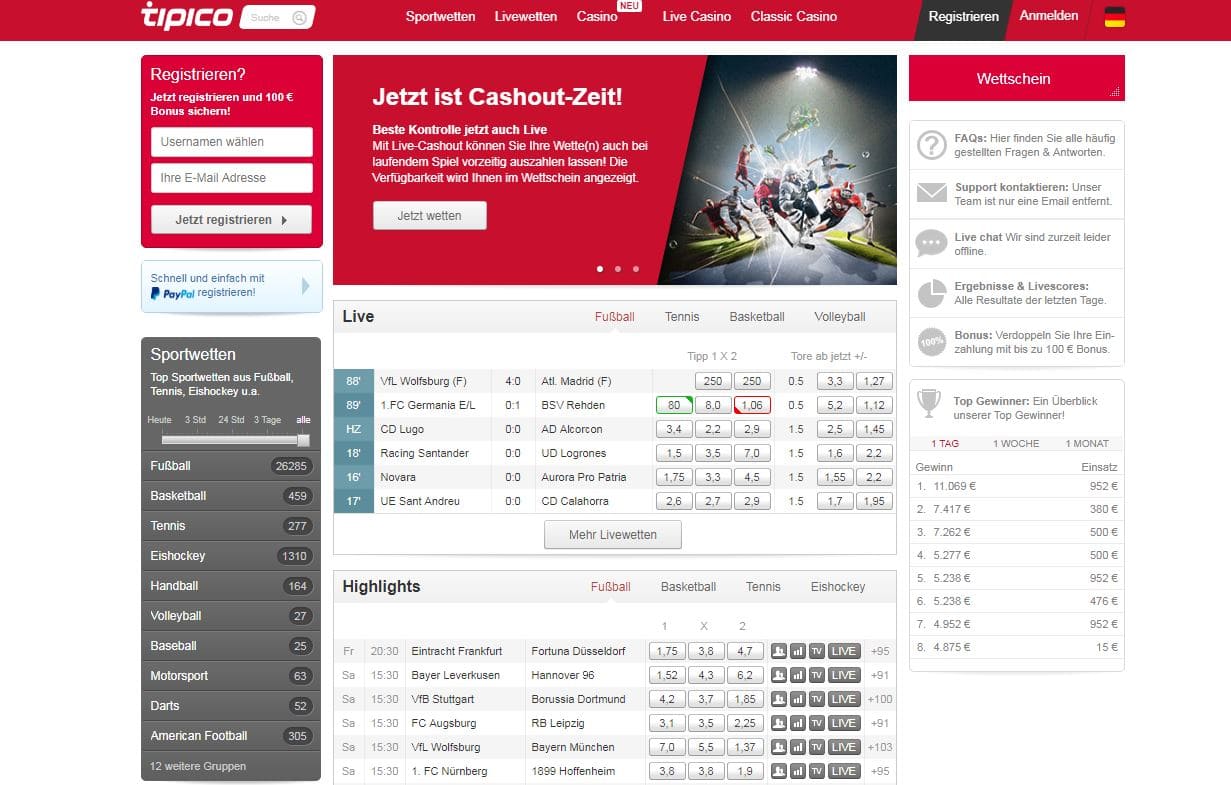Click the search magnifier icon

click(299, 17)
